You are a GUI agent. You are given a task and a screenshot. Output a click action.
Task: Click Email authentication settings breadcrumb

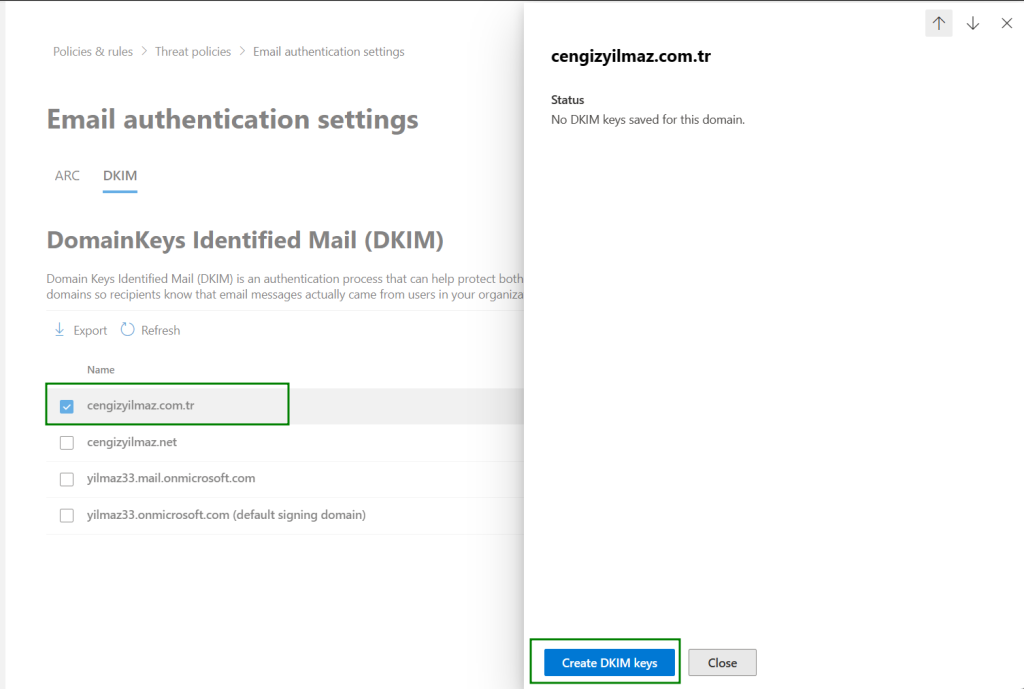[x=329, y=52]
